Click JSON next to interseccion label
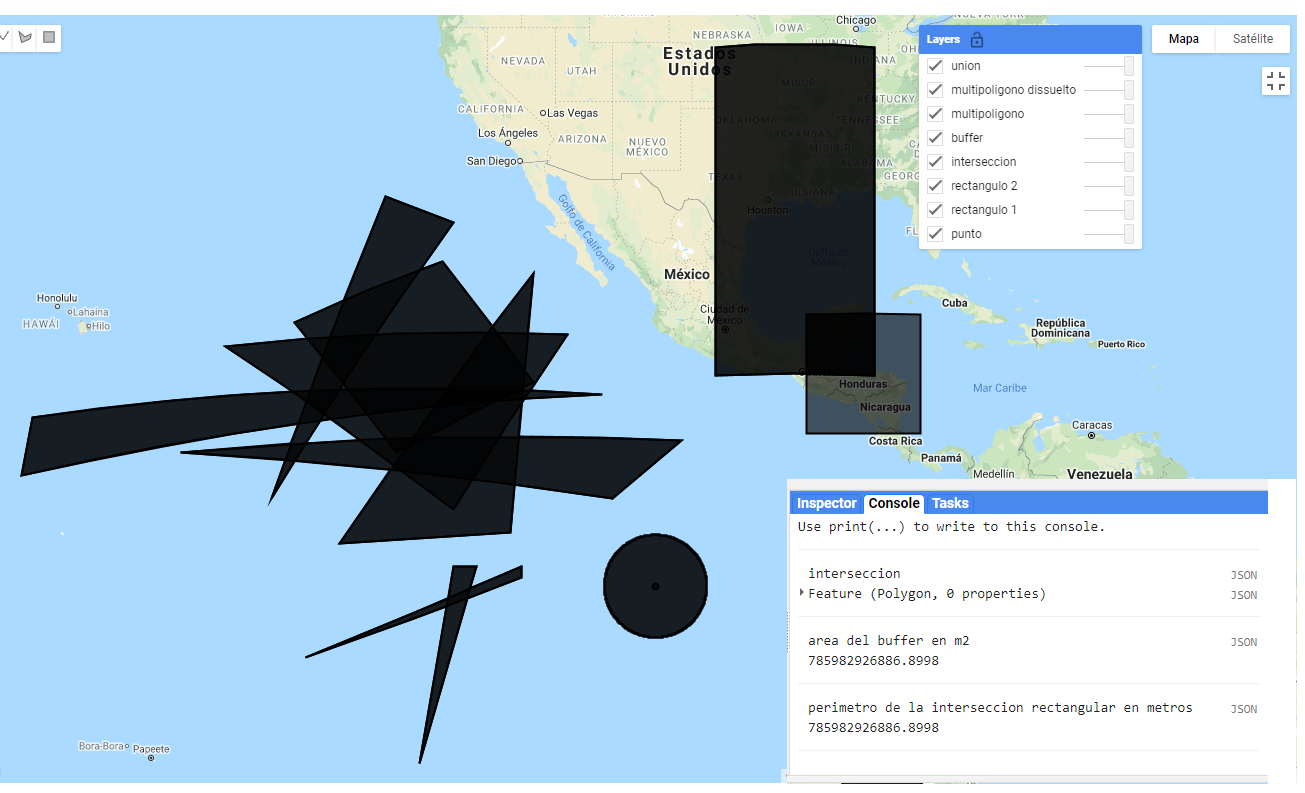The image size is (1305, 793). tap(1243, 575)
